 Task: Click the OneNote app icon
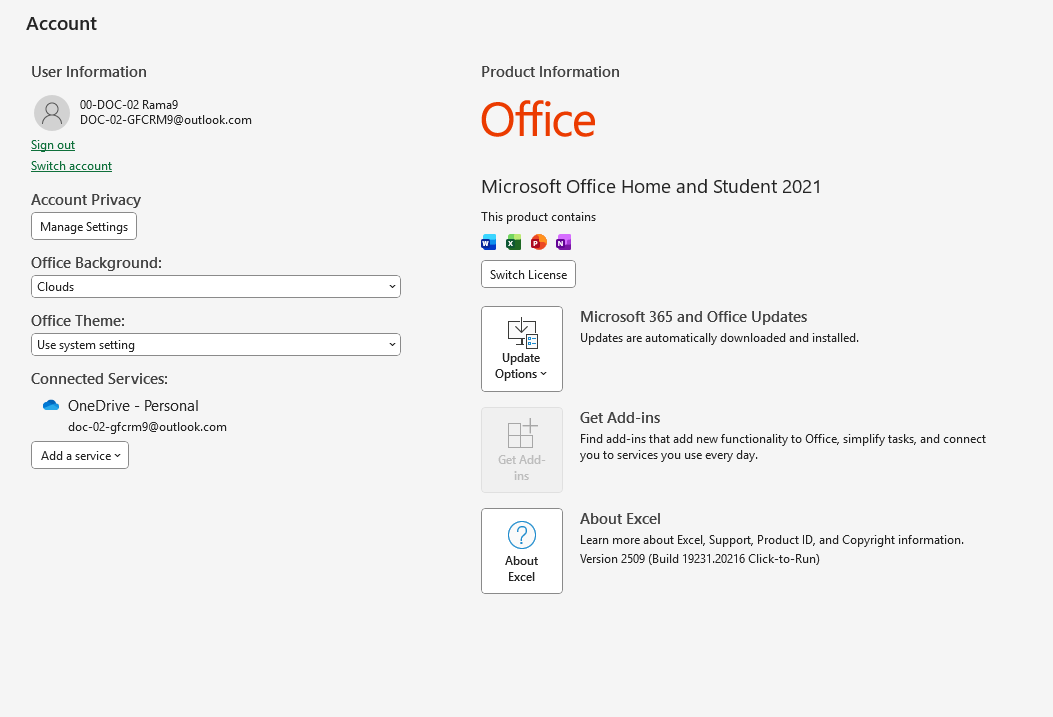tap(564, 242)
